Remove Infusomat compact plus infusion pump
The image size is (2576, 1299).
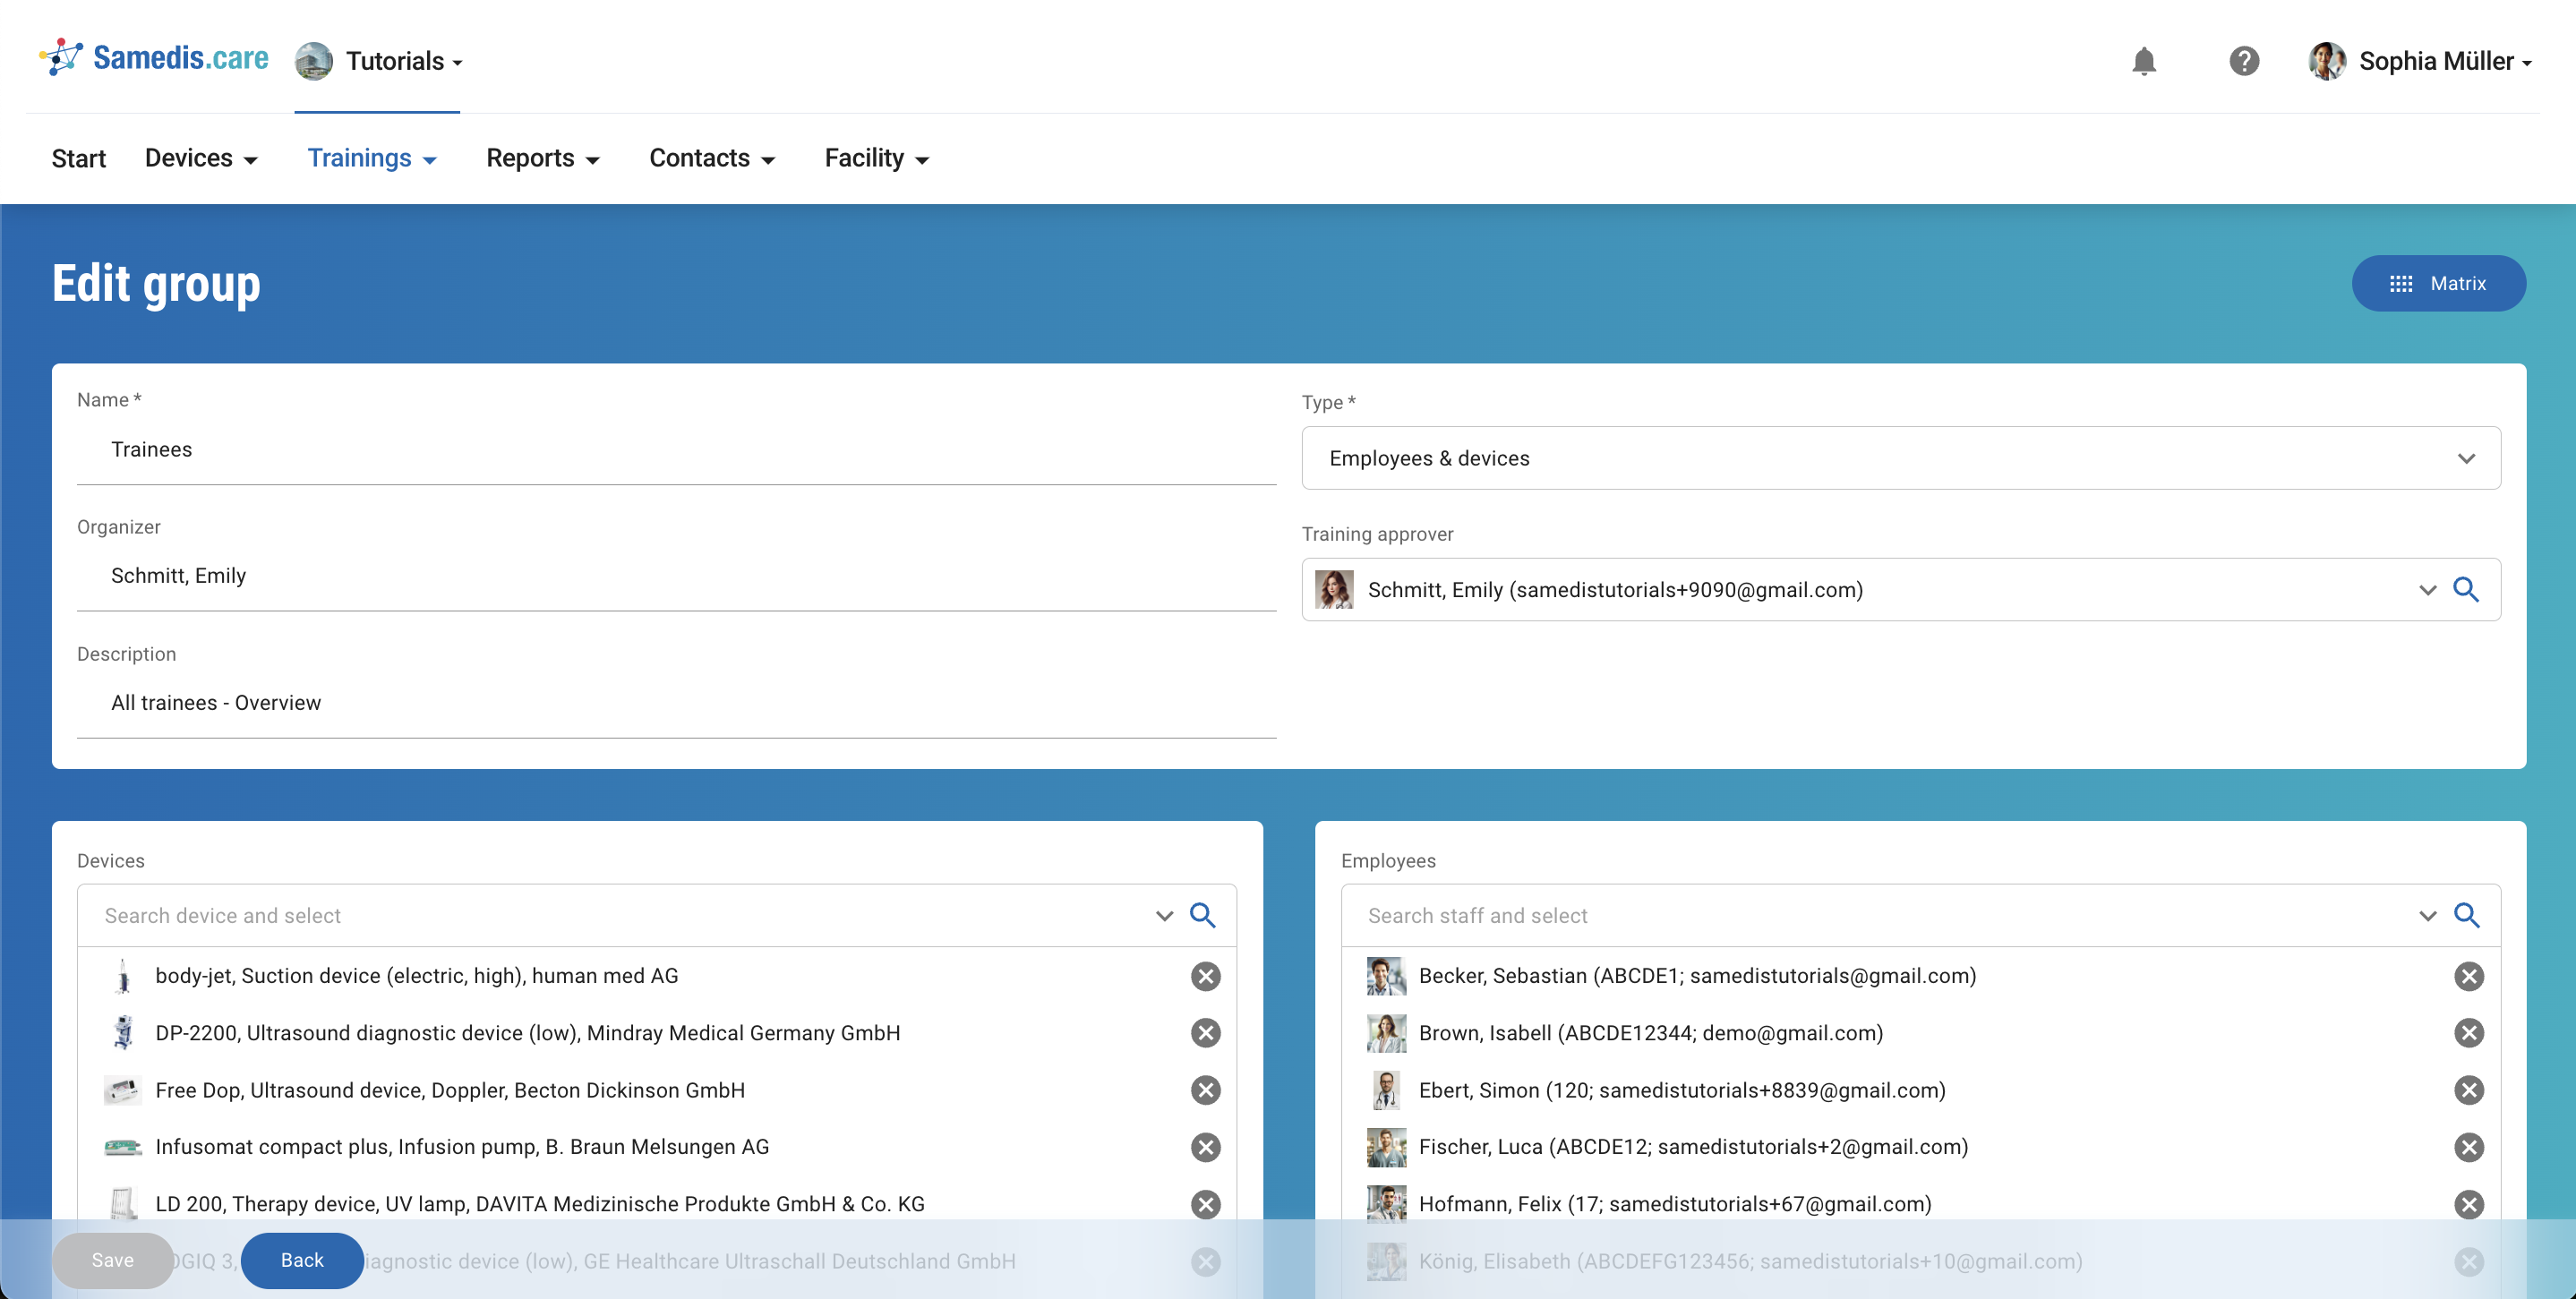(x=1206, y=1147)
